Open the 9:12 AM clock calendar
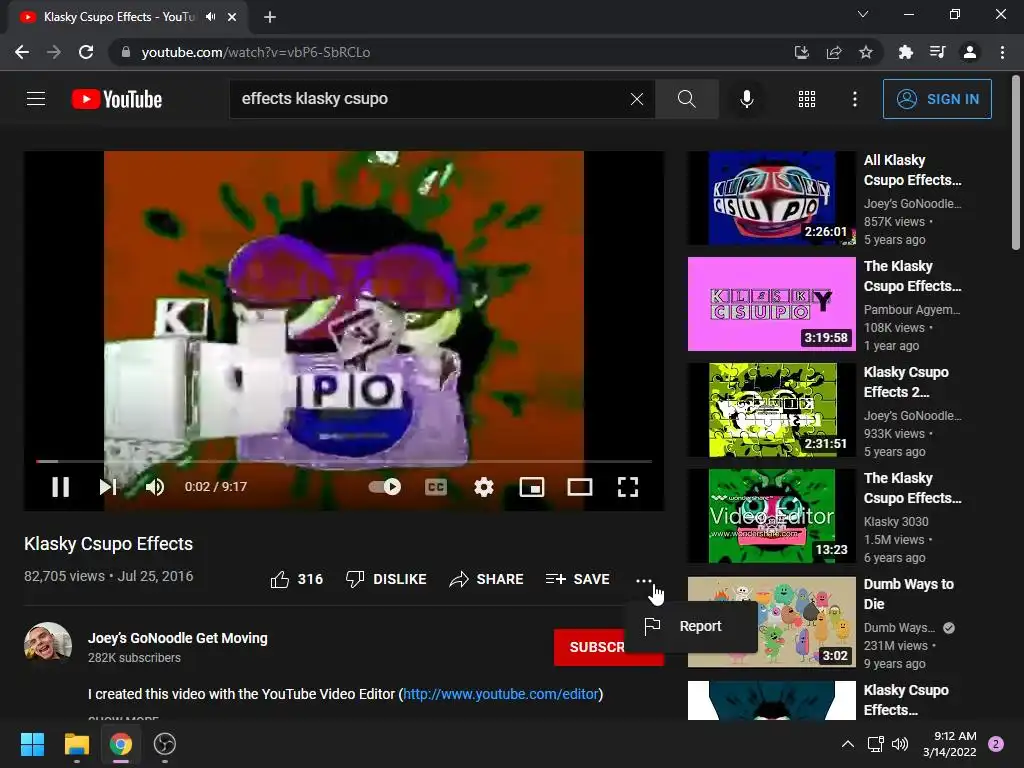The image size is (1024, 768). click(x=950, y=744)
